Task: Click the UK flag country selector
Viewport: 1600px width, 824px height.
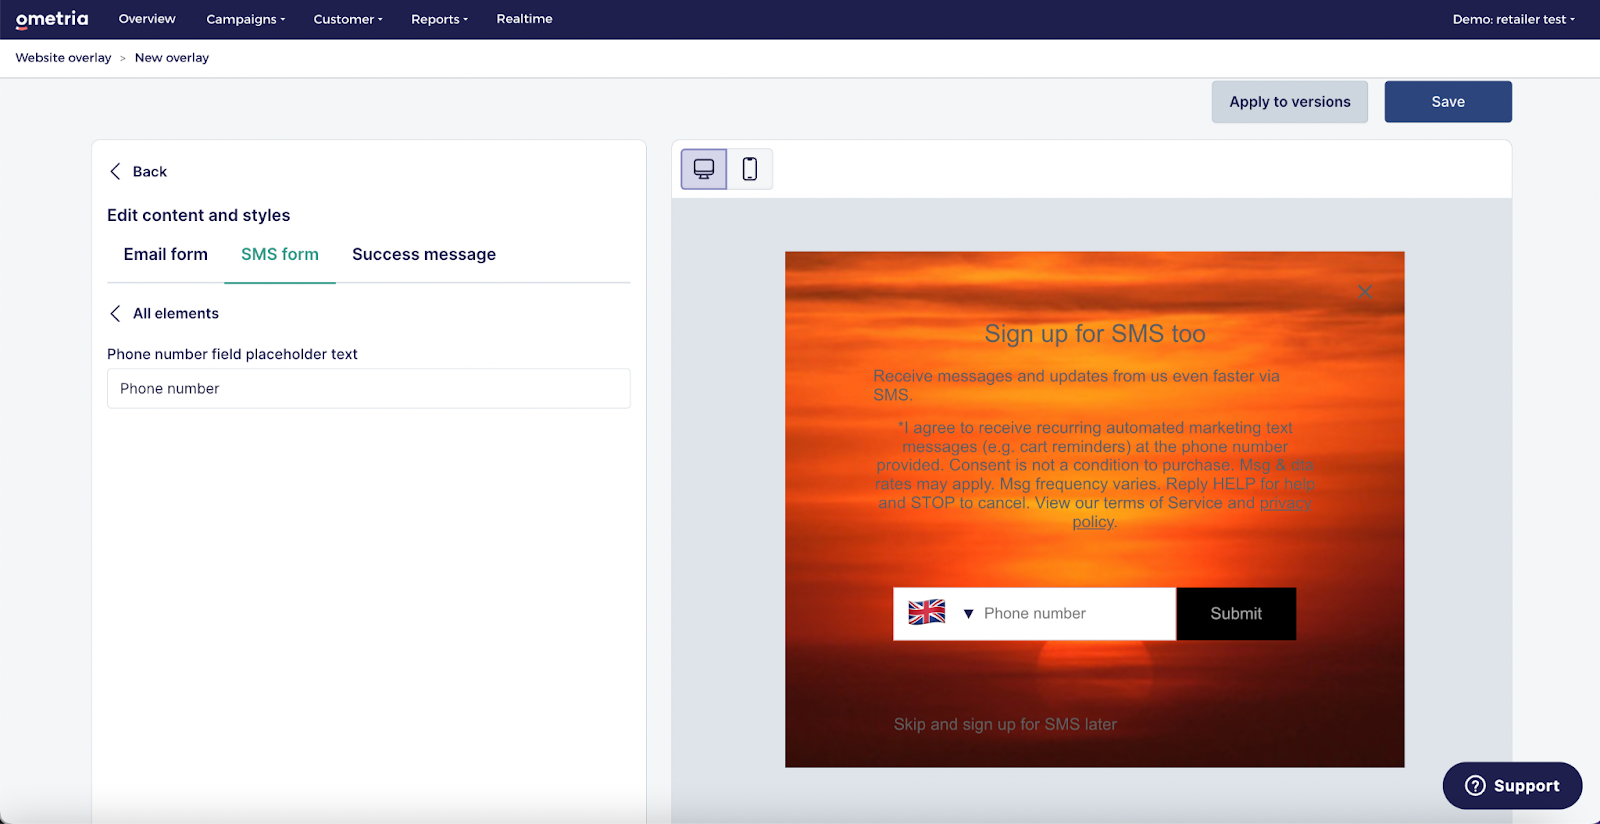Action: pyautogui.click(x=927, y=612)
